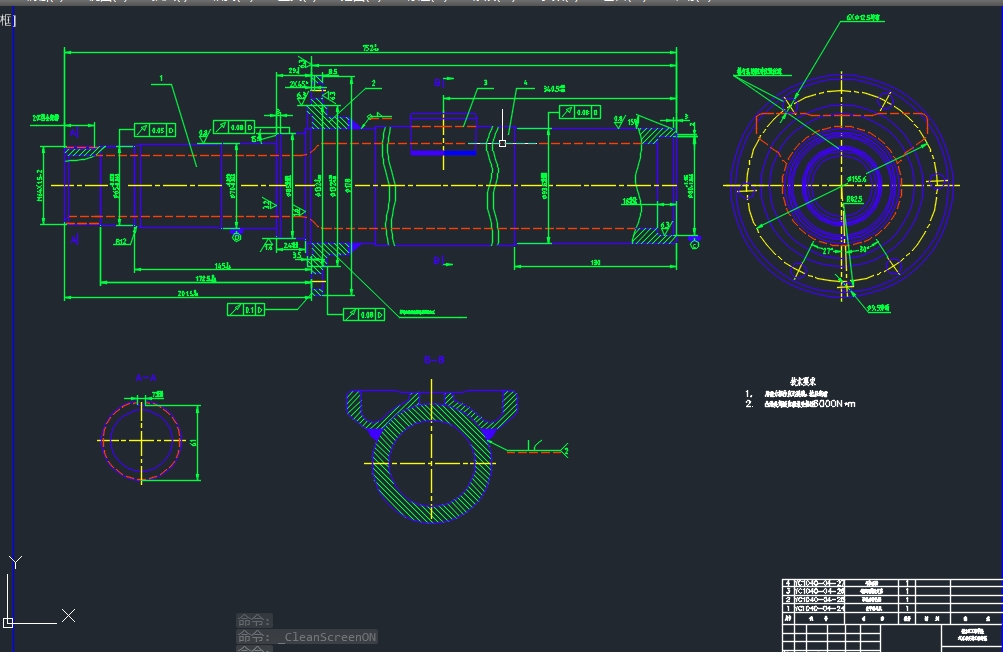Select the 8.5 flange thickness dimension
This screenshot has height=652, width=1003.
click(x=333, y=72)
